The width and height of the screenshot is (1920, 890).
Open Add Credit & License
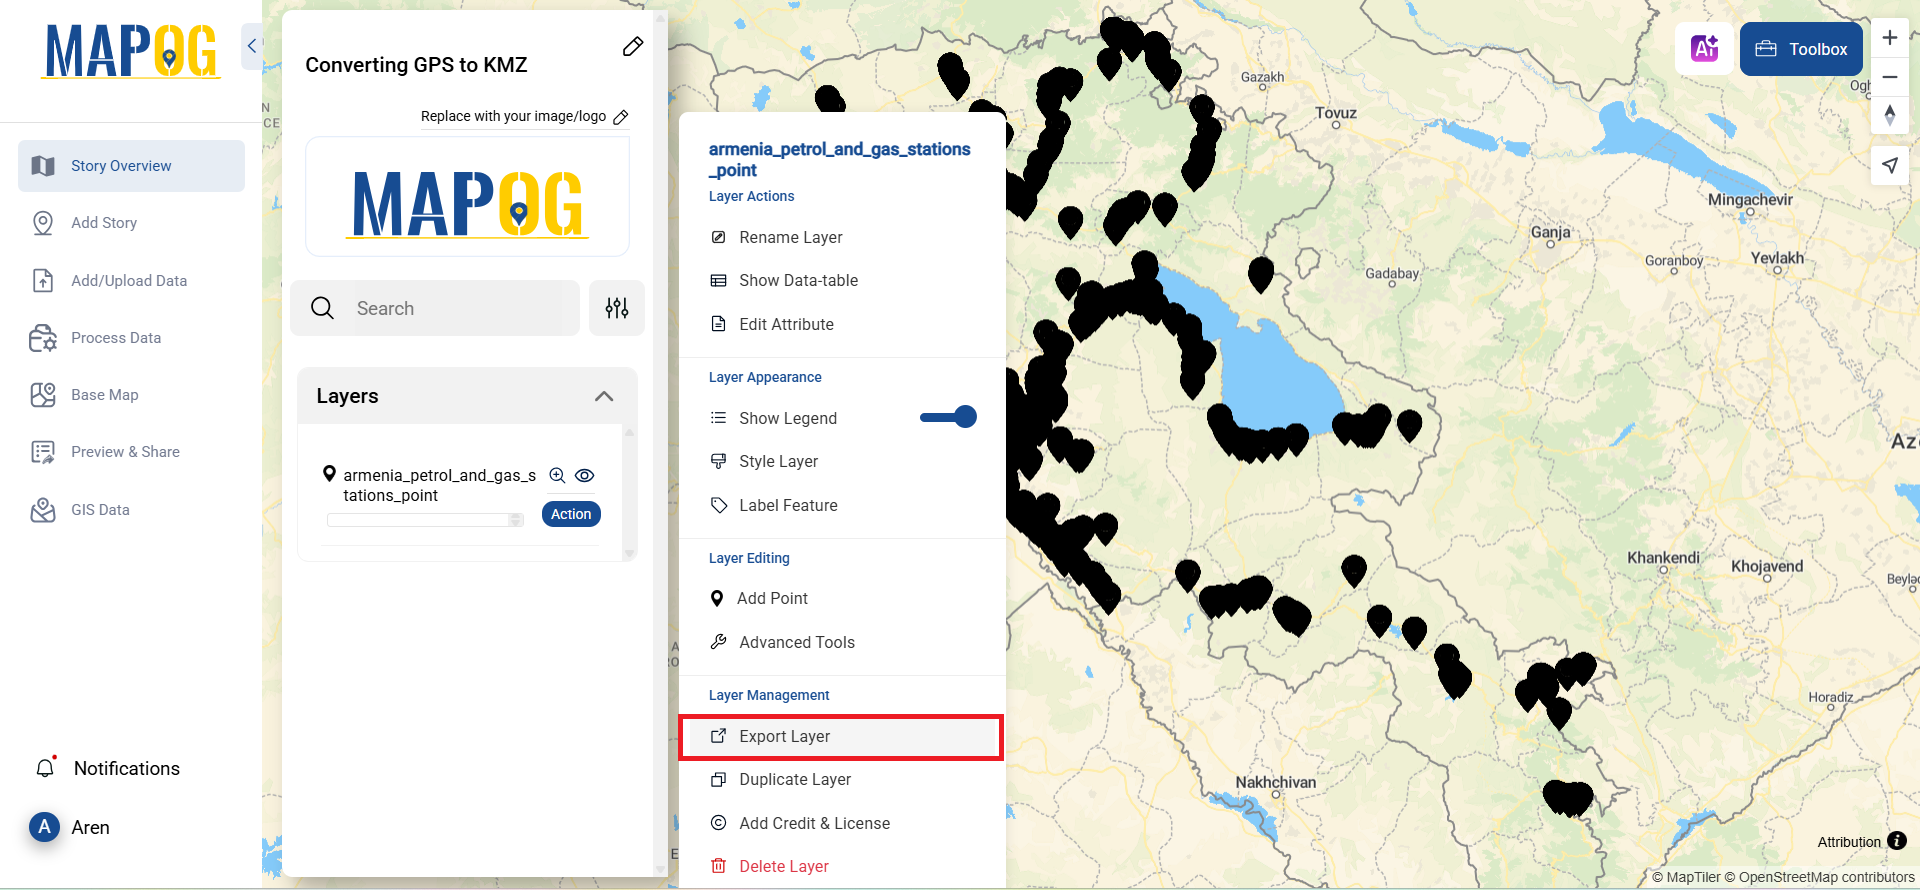[x=814, y=823]
